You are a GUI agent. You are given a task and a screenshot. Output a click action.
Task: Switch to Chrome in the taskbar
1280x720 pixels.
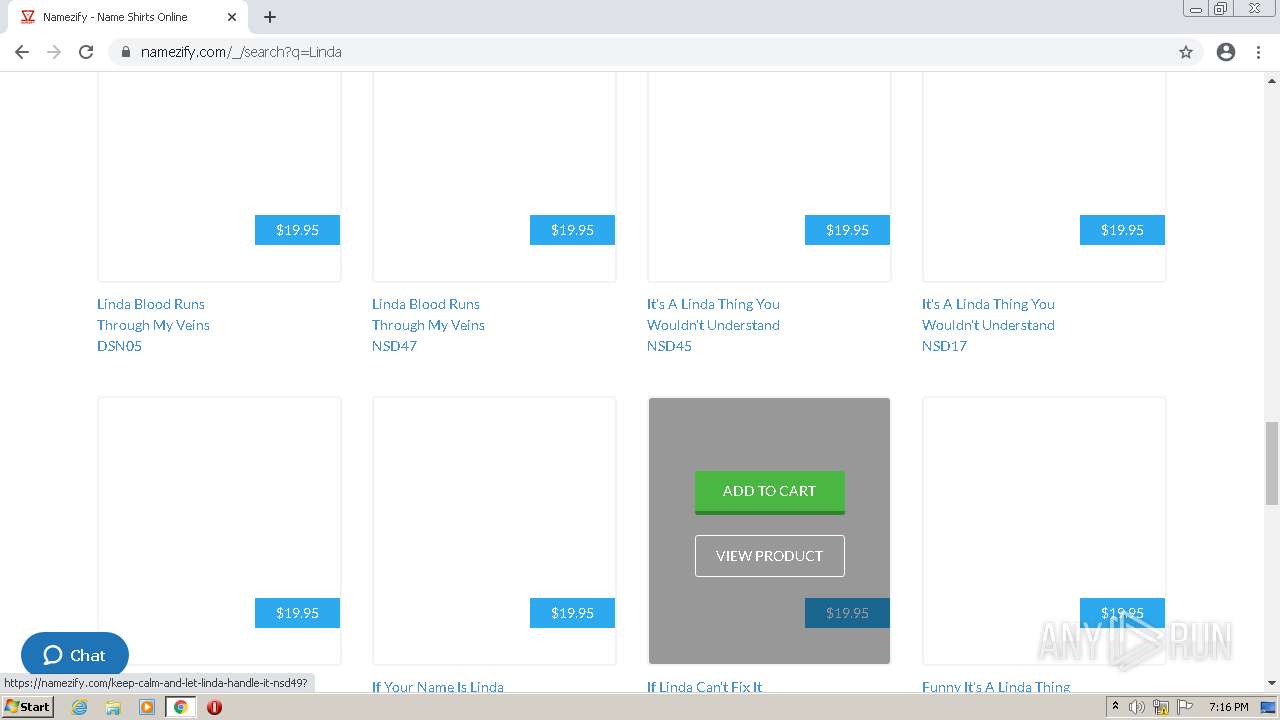pos(181,707)
